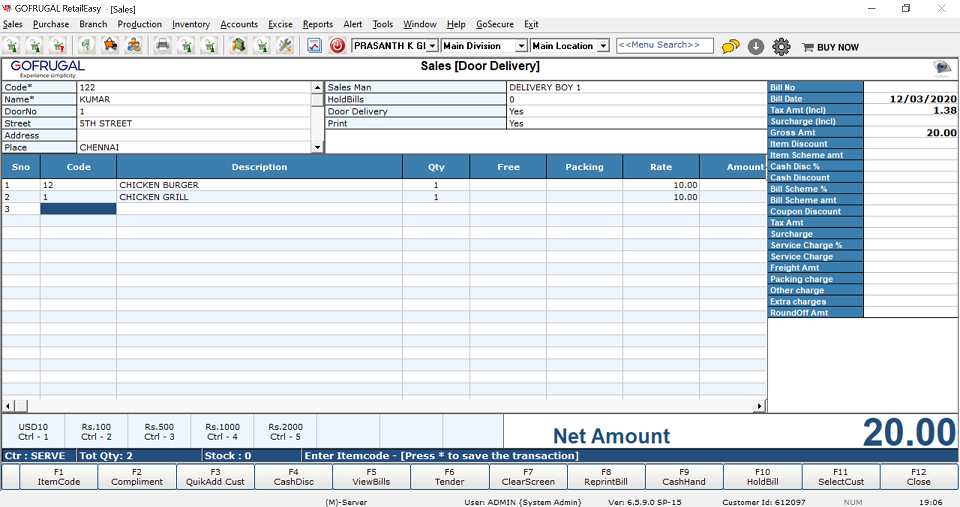
Task: Click the Menu Search input box
Action: coord(665,46)
